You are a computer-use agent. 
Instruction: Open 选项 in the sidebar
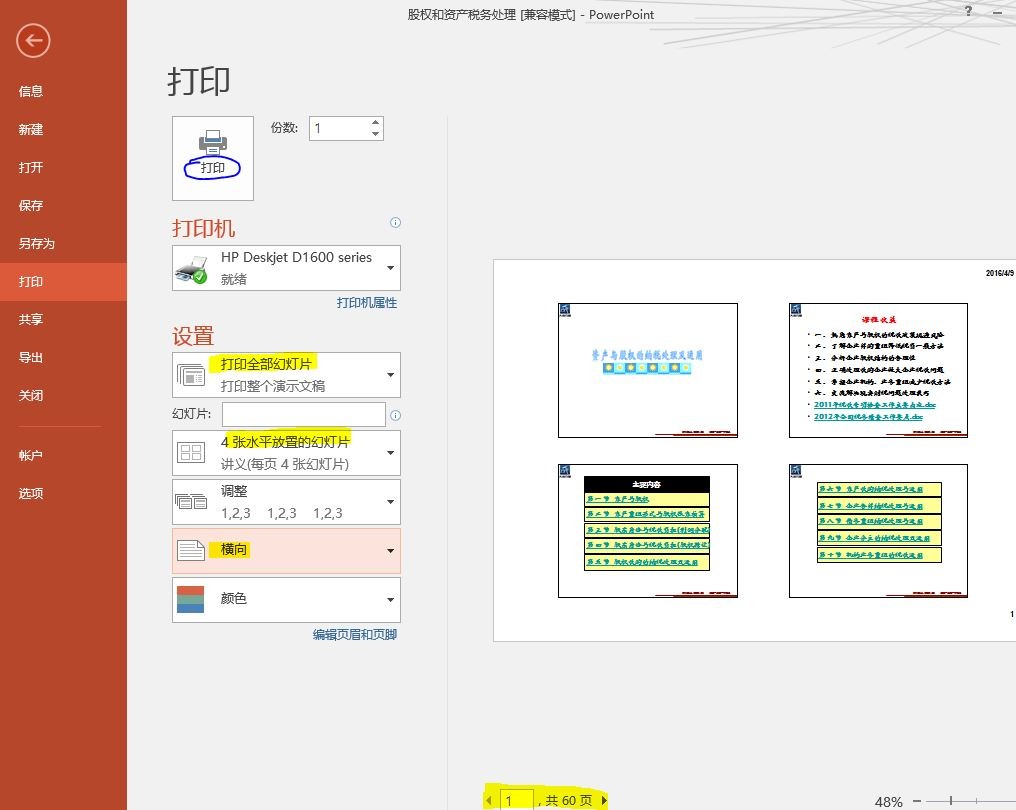click(x=64, y=494)
